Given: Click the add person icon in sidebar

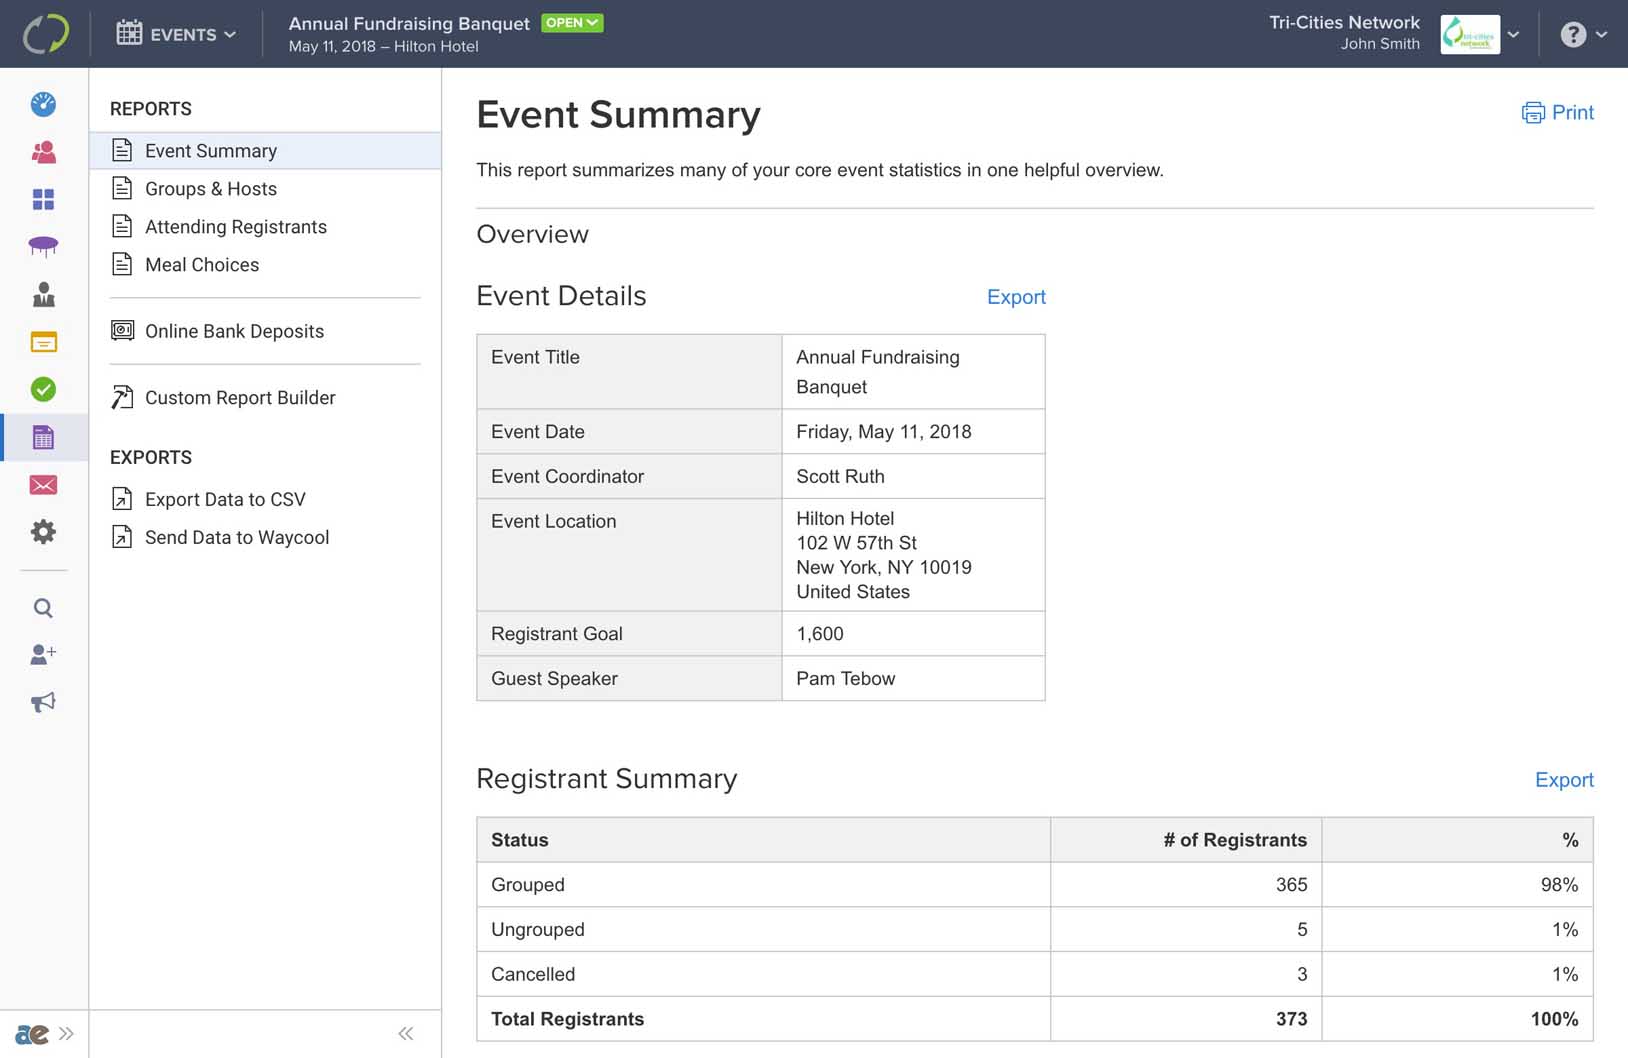Looking at the screenshot, I should click(x=43, y=654).
